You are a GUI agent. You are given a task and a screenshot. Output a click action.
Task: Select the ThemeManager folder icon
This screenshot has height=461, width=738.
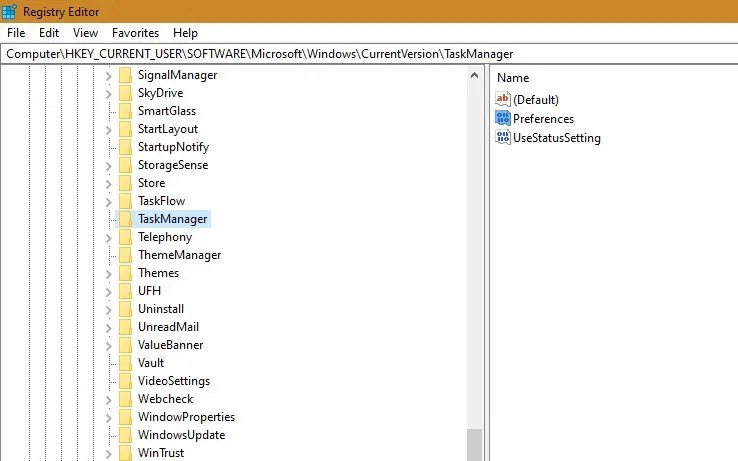point(125,255)
